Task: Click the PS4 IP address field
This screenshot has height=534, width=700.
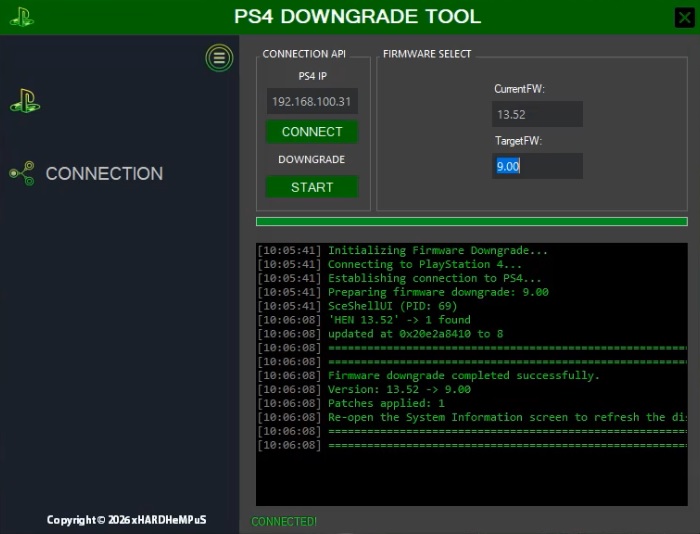Action: tap(312, 101)
